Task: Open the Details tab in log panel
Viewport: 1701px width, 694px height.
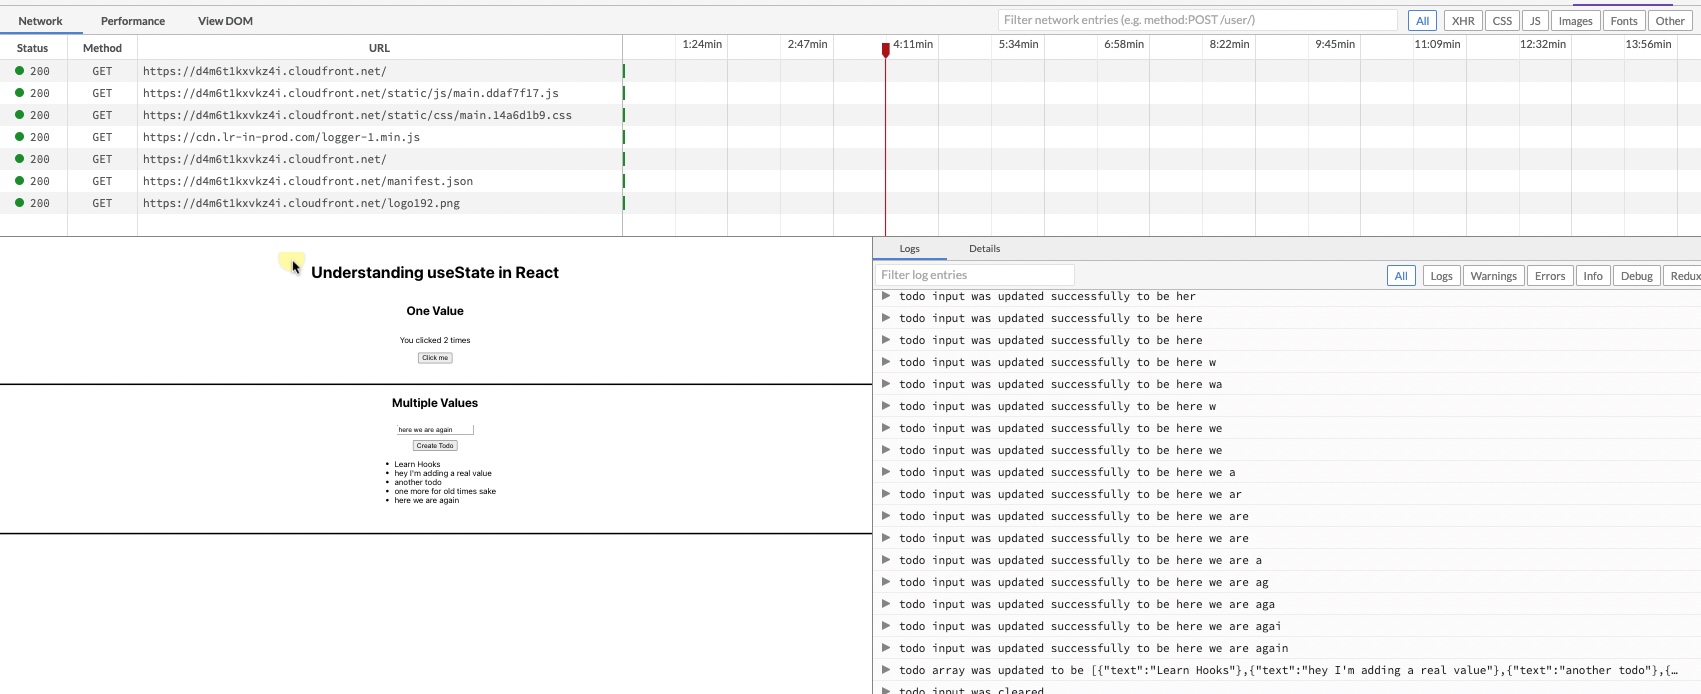Action: tap(984, 249)
